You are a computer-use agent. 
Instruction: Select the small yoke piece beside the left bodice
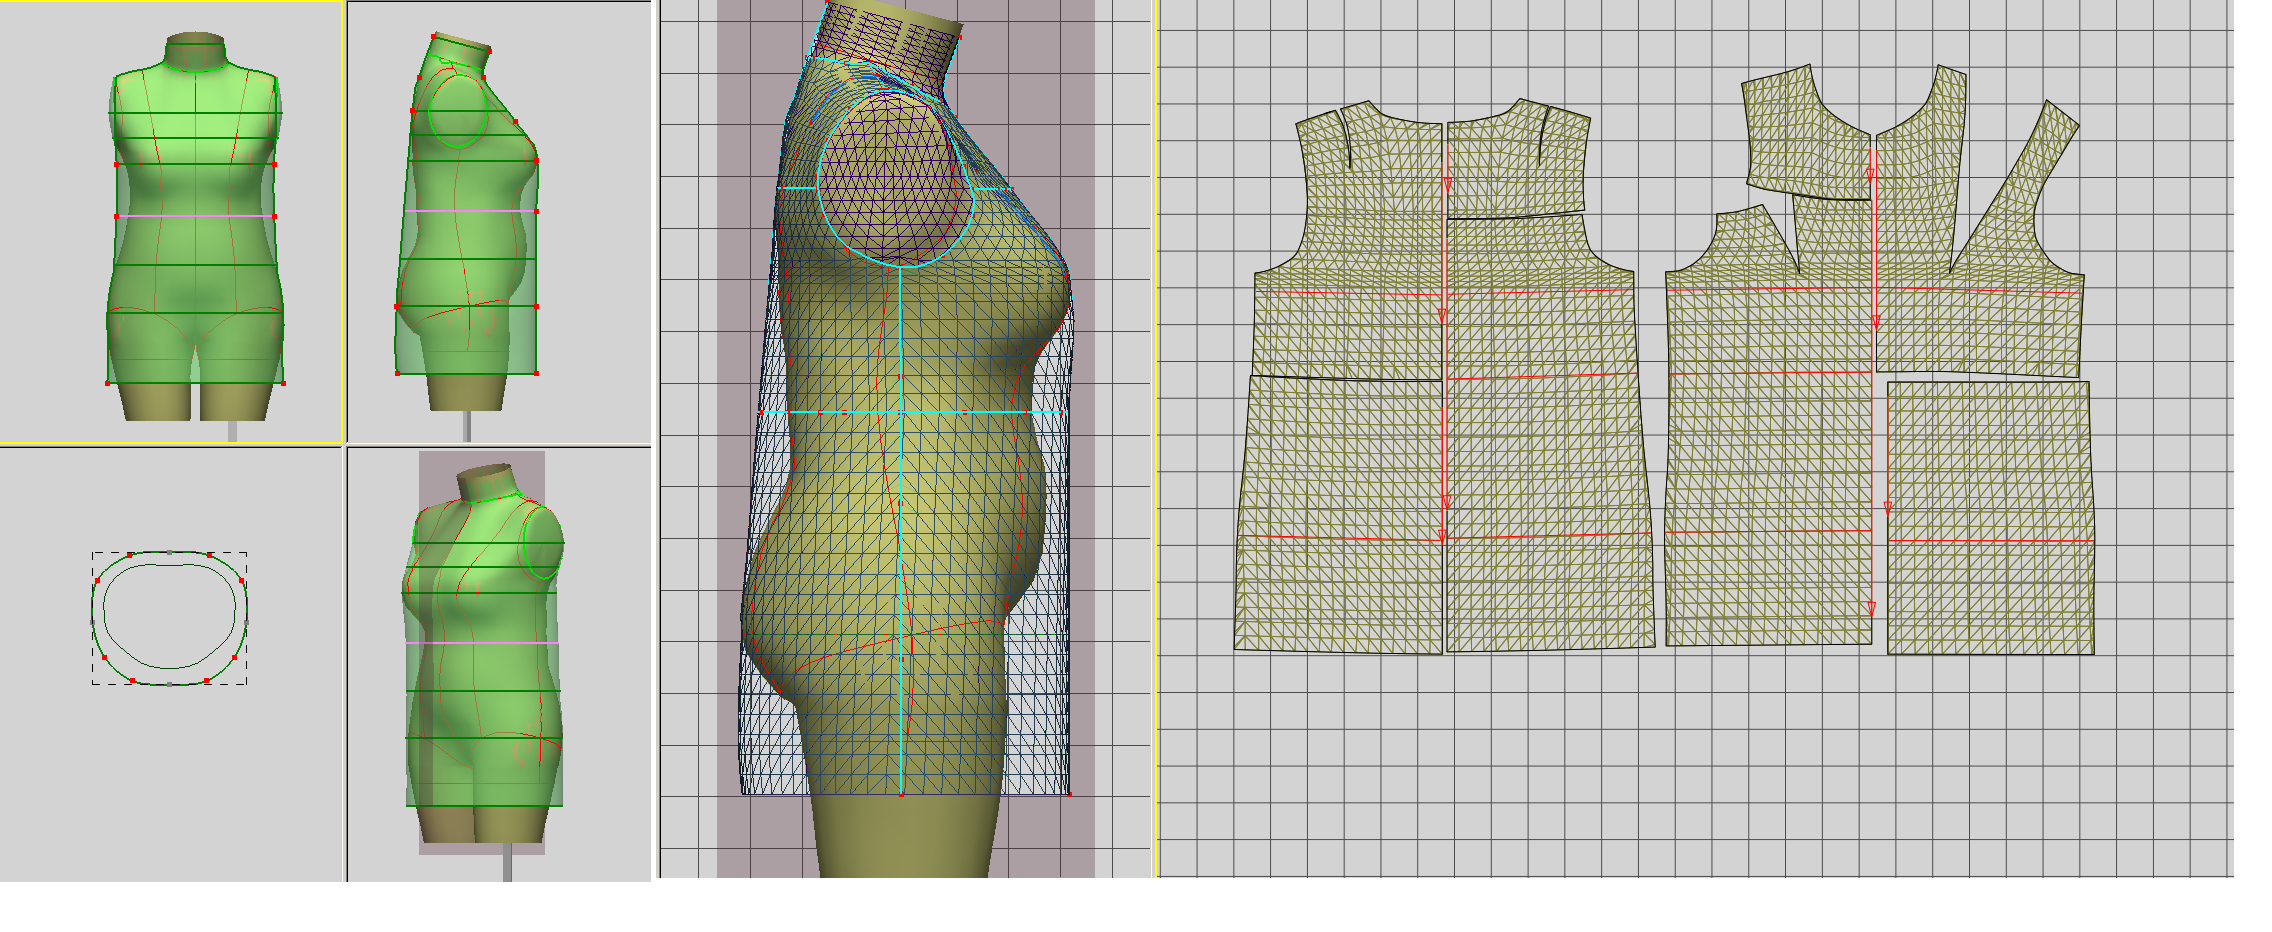click(x=1517, y=158)
